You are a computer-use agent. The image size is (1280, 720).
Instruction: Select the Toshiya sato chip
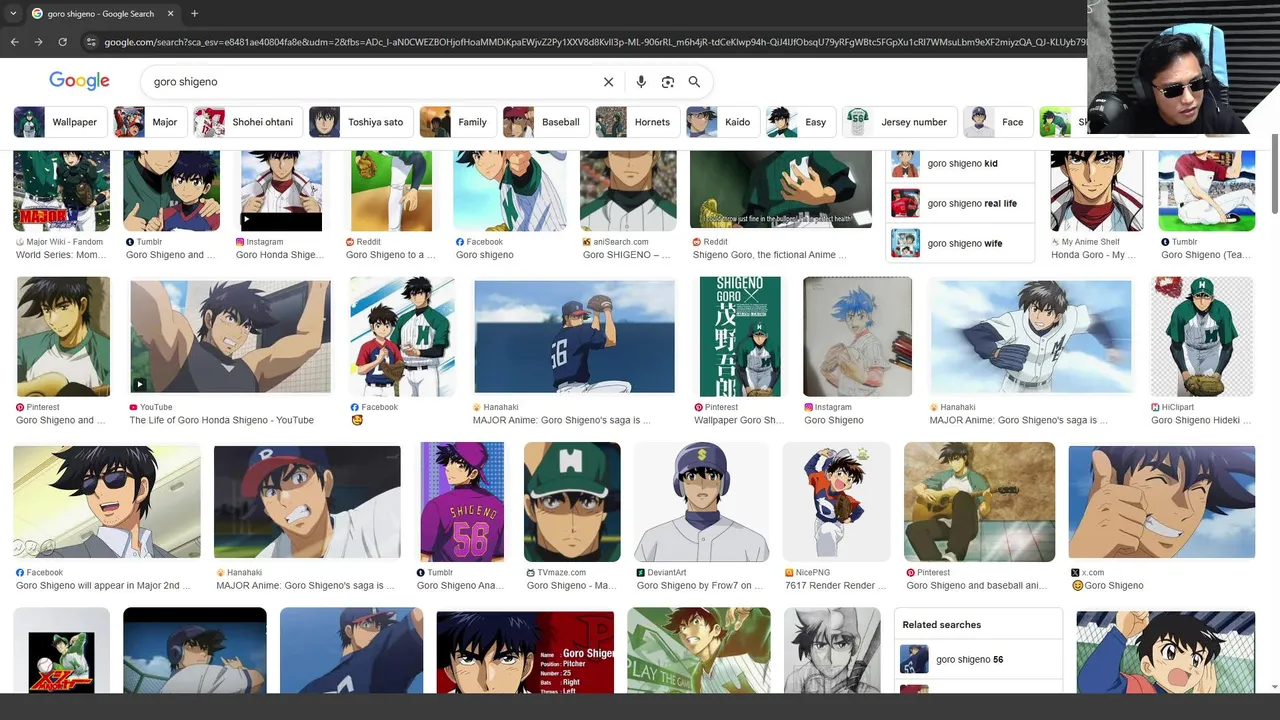[x=360, y=122]
